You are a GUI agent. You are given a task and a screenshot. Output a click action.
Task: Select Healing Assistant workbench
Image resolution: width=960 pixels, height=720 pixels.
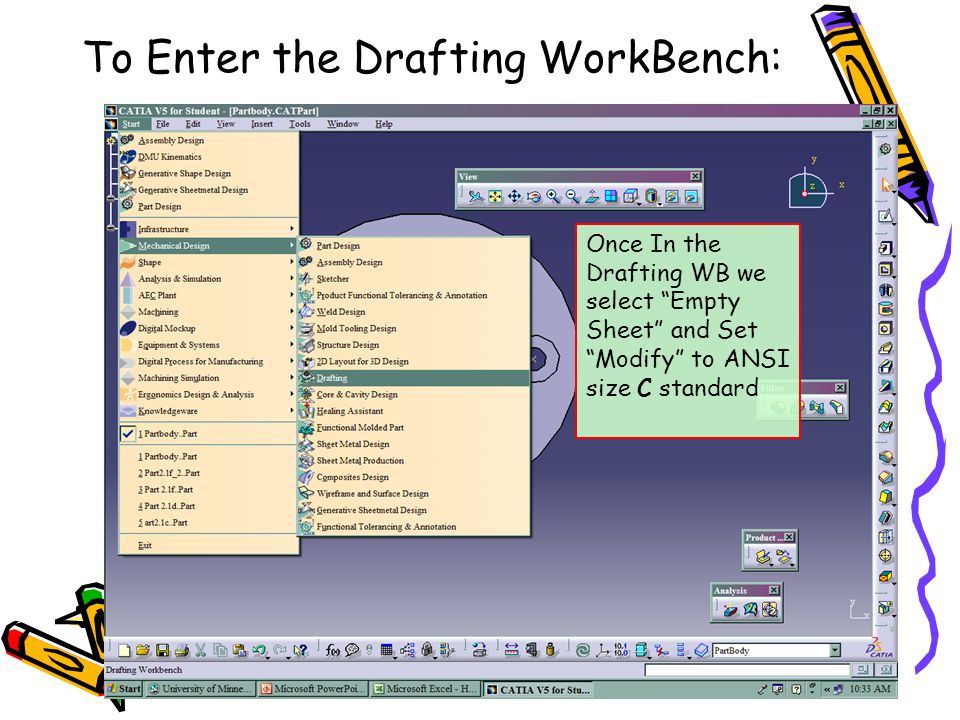coord(414,411)
